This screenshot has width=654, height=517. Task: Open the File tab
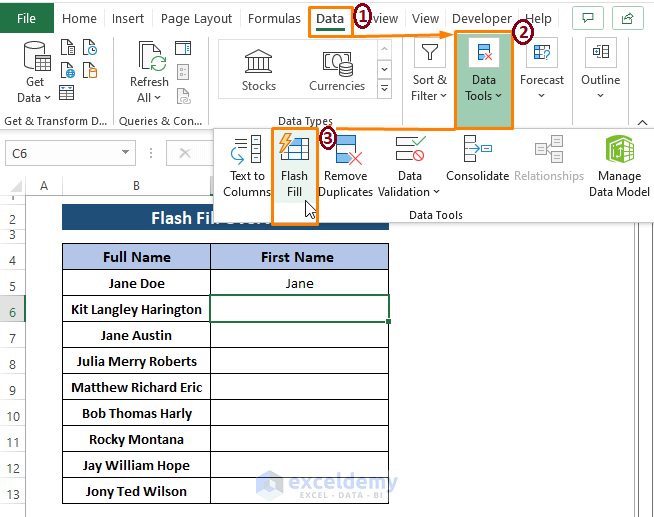(x=26, y=18)
